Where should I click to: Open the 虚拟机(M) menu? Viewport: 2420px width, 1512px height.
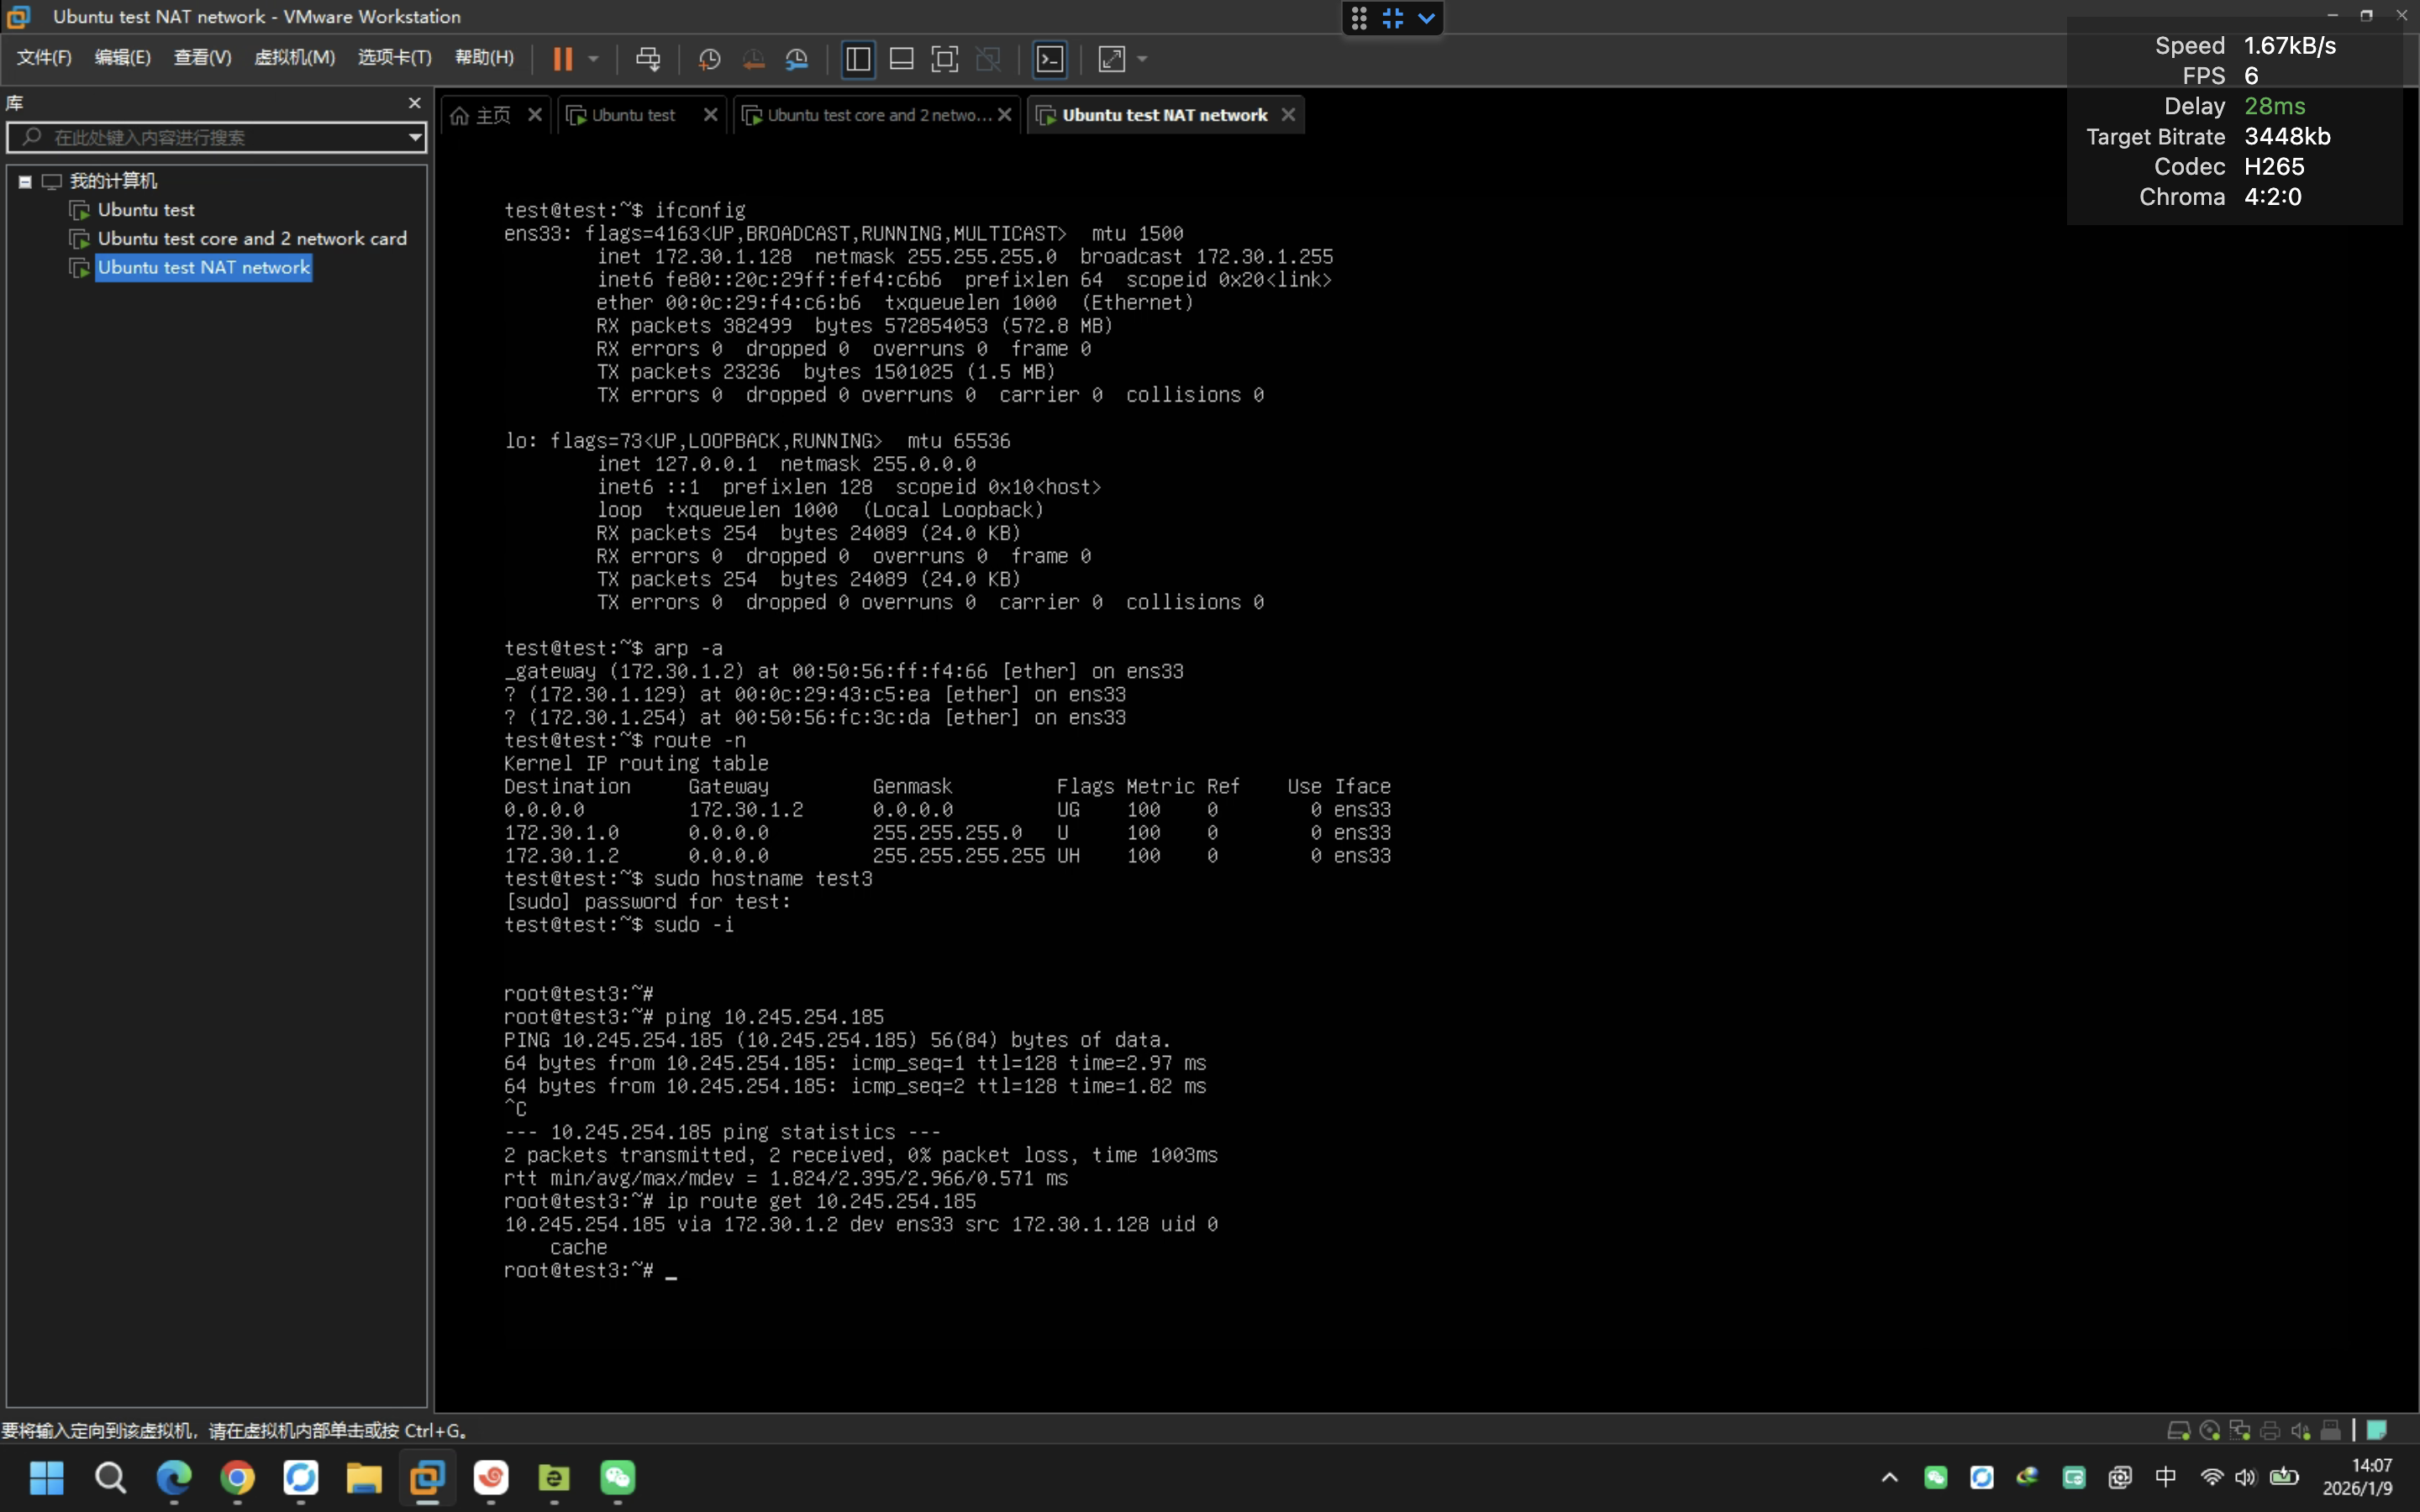point(293,57)
